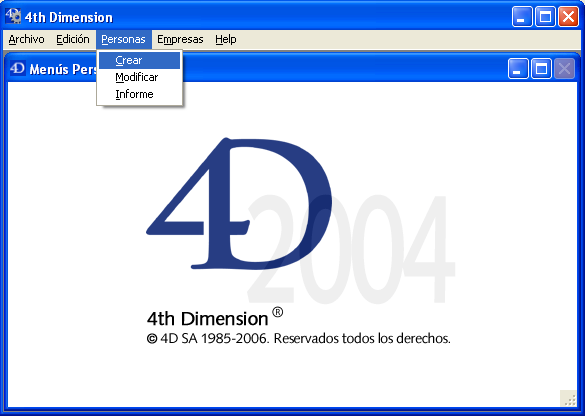Click the resize grip at the window corner
This screenshot has width=585, height=416.
(x=569, y=398)
